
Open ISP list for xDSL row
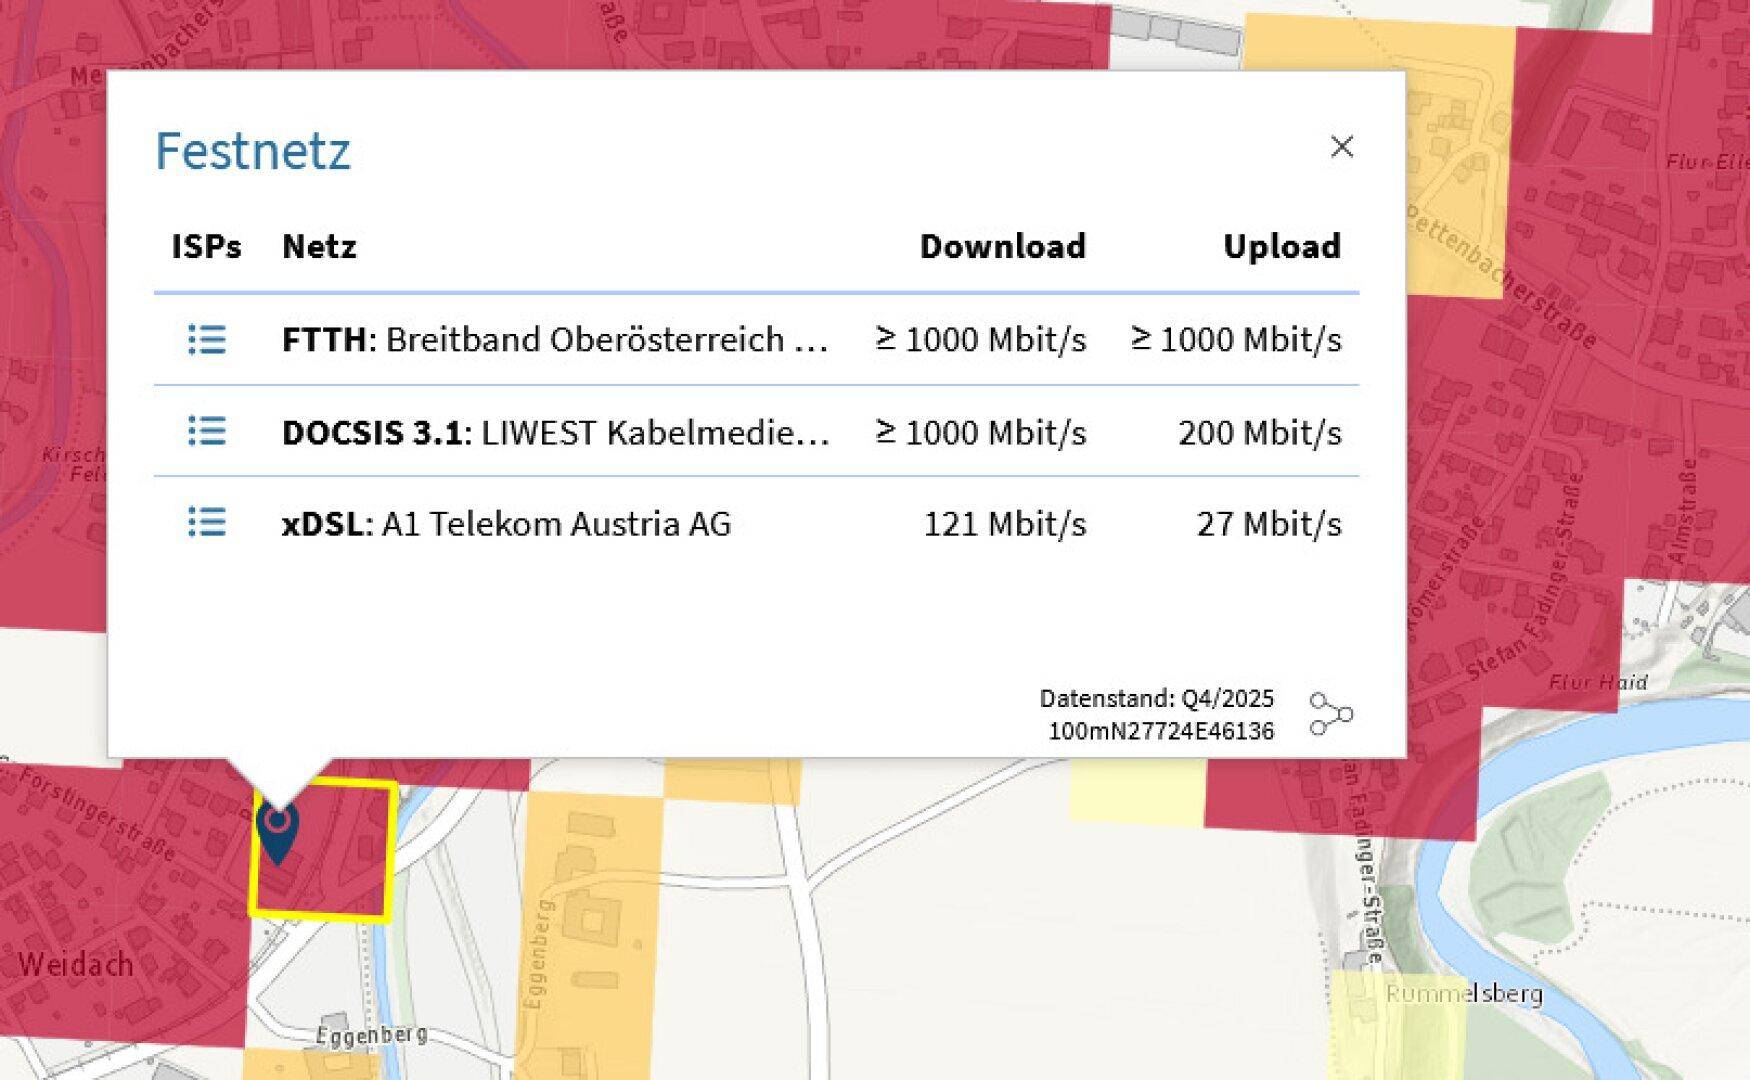tap(207, 522)
